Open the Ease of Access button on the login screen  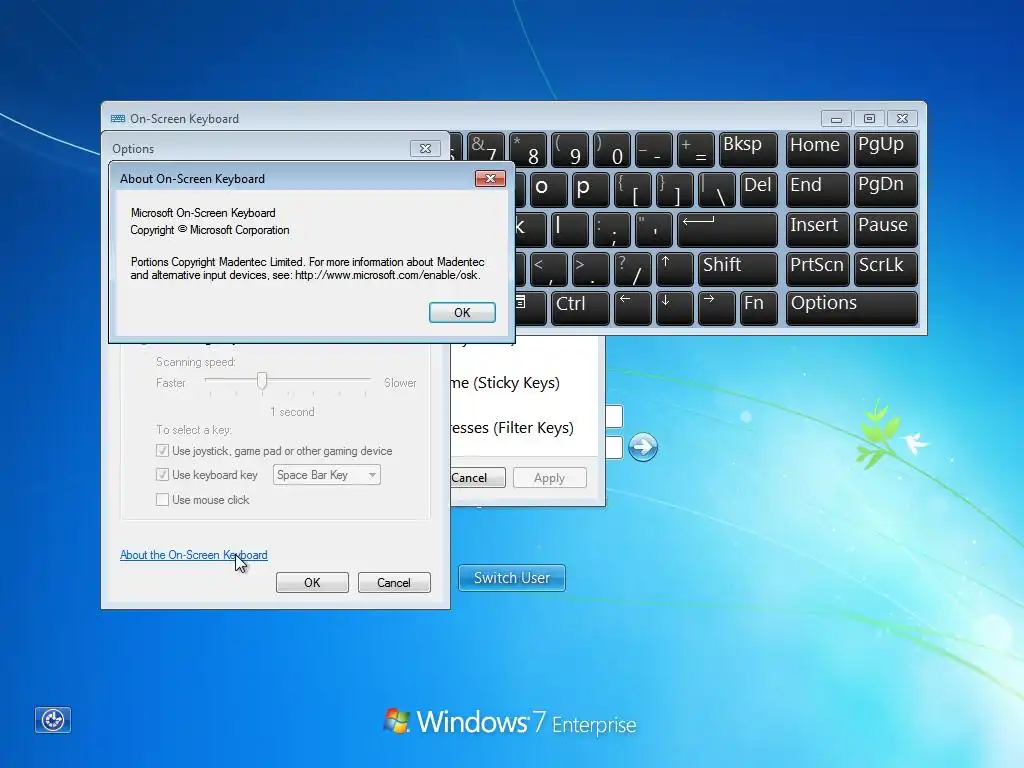coord(53,720)
